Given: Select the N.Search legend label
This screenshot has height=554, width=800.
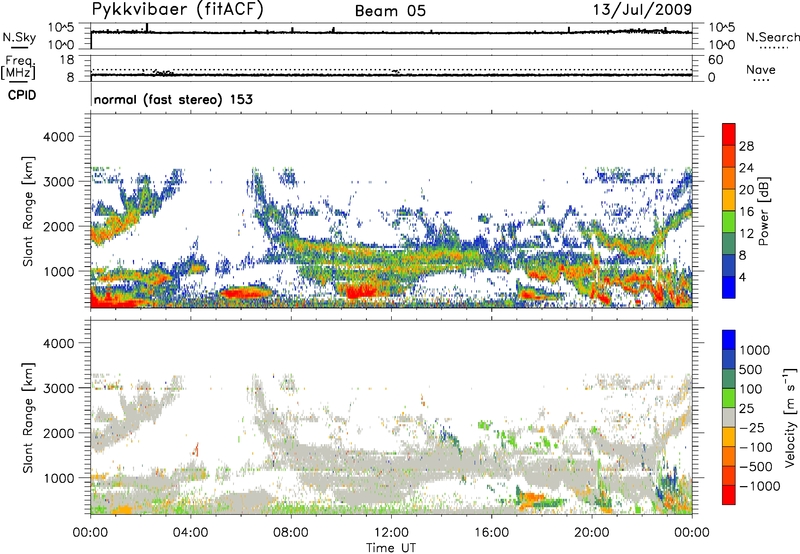Looking at the screenshot, I should tap(772, 37).
